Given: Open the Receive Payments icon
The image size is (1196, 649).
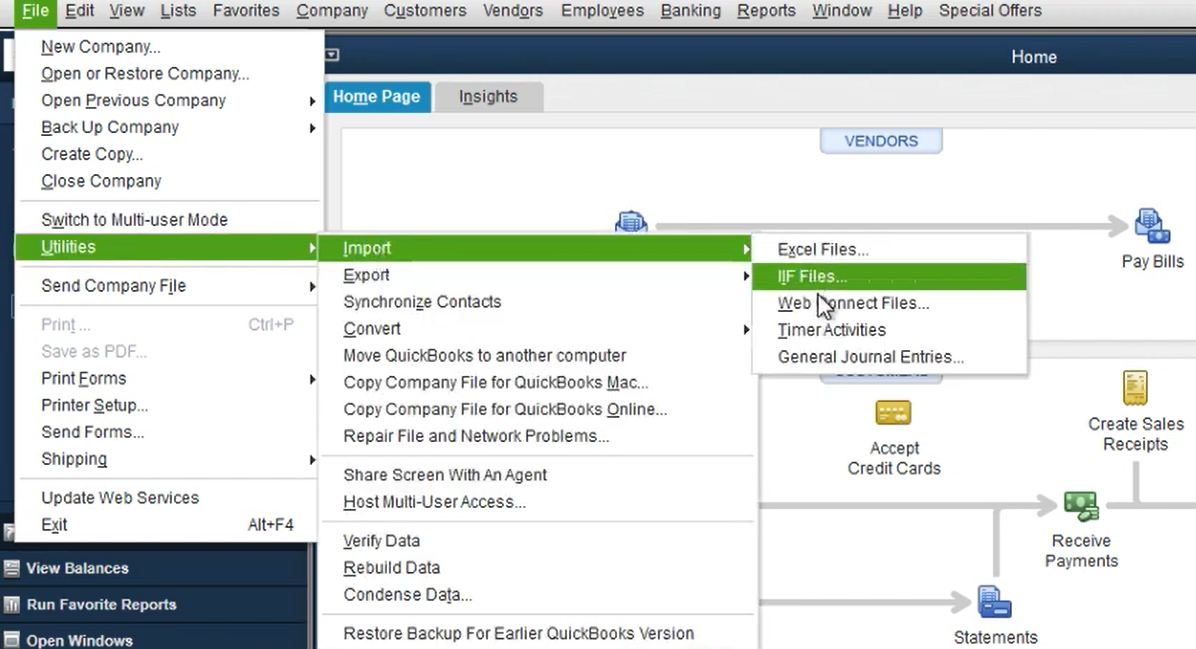Looking at the screenshot, I should [1081, 506].
